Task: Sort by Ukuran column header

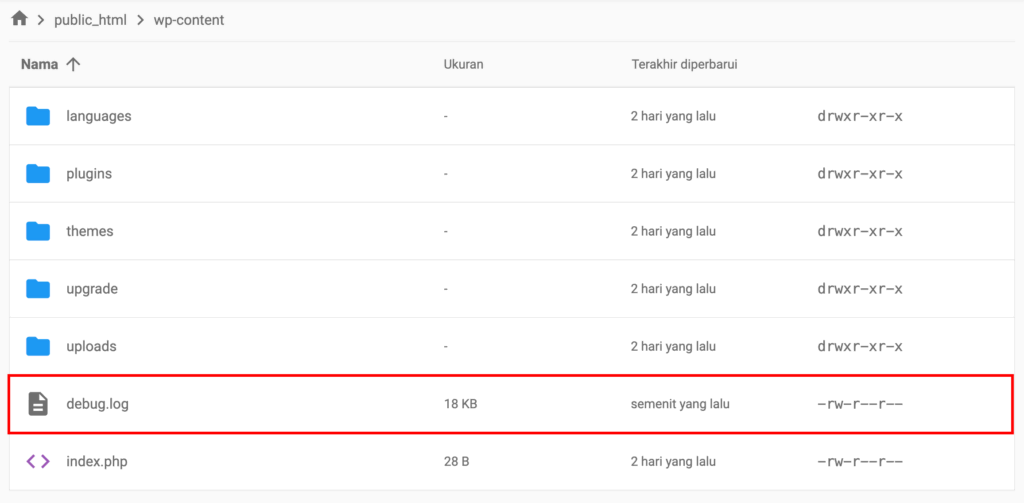Action: tap(463, 64)
